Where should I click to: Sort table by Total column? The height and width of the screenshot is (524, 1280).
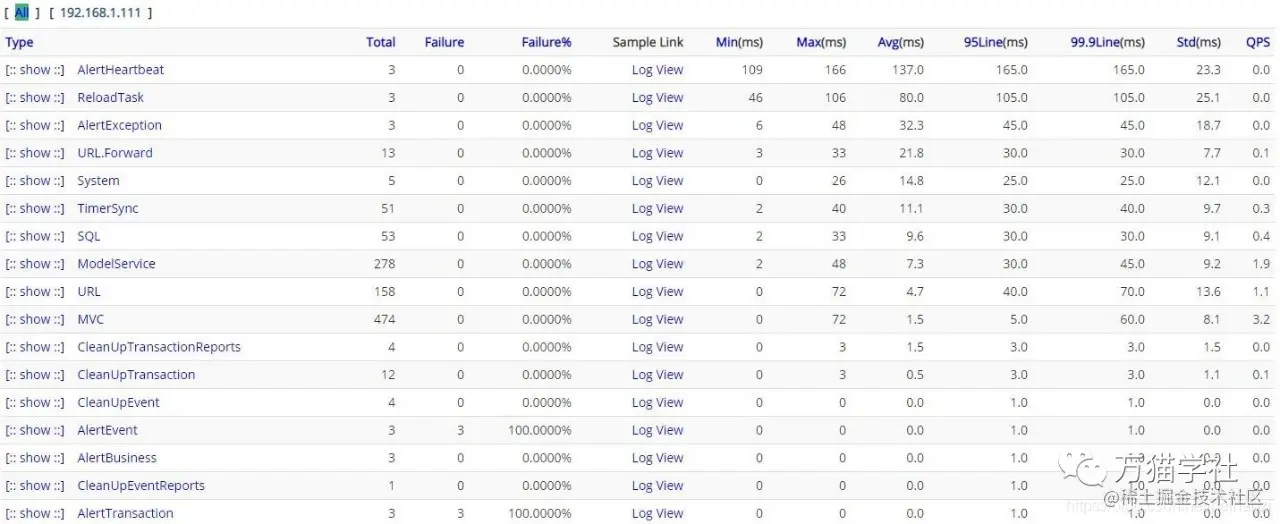tap(380, 42)
